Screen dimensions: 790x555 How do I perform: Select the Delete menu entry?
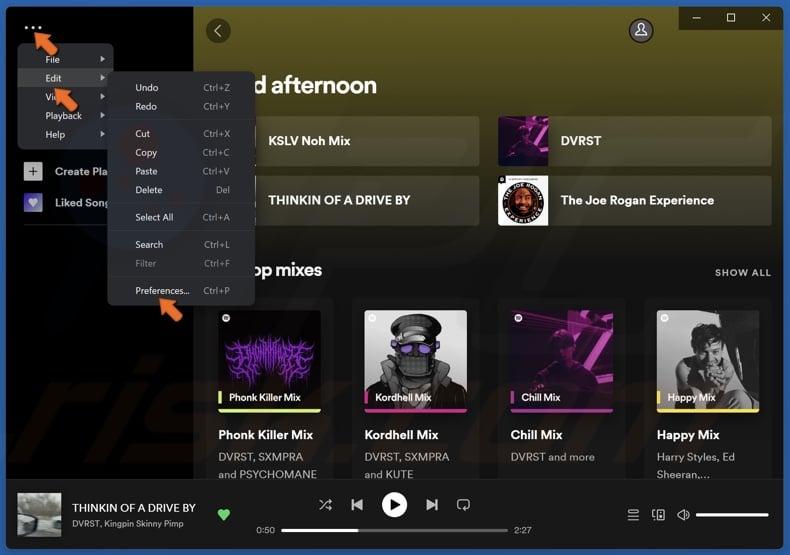tap(182, 190)
